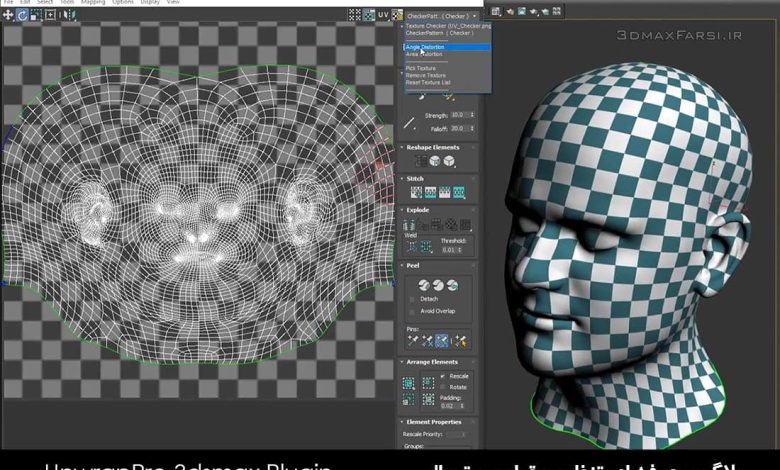Choose Angle Distortion from the list
This screenshot has width=780, height=470.
pos(426,47)
